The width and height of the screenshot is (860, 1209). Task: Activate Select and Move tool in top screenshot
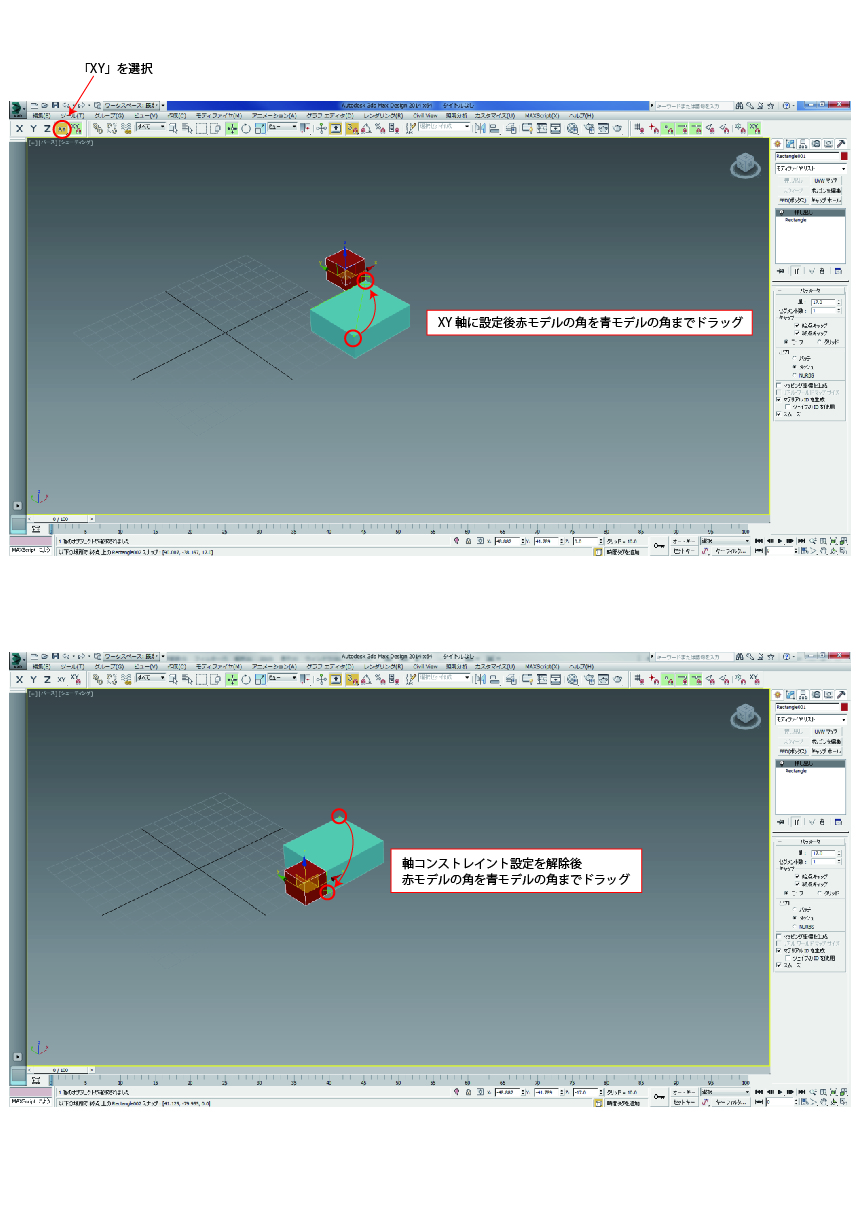pos(232,128)
